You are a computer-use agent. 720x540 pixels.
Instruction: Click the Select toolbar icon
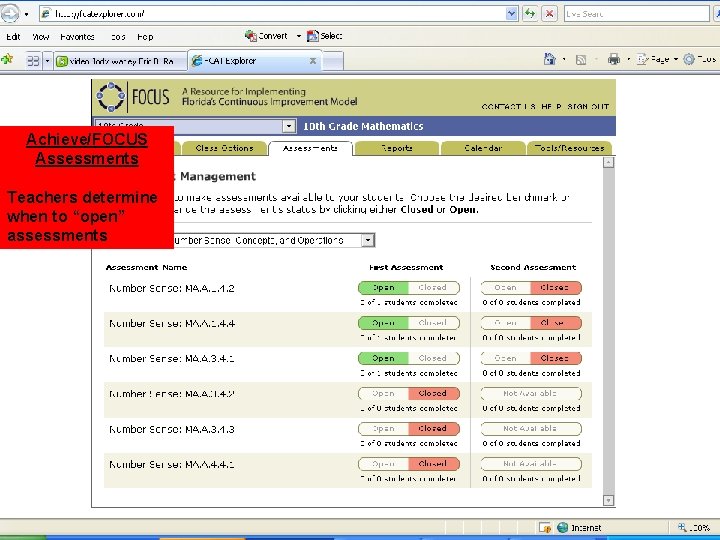[313, 36]
